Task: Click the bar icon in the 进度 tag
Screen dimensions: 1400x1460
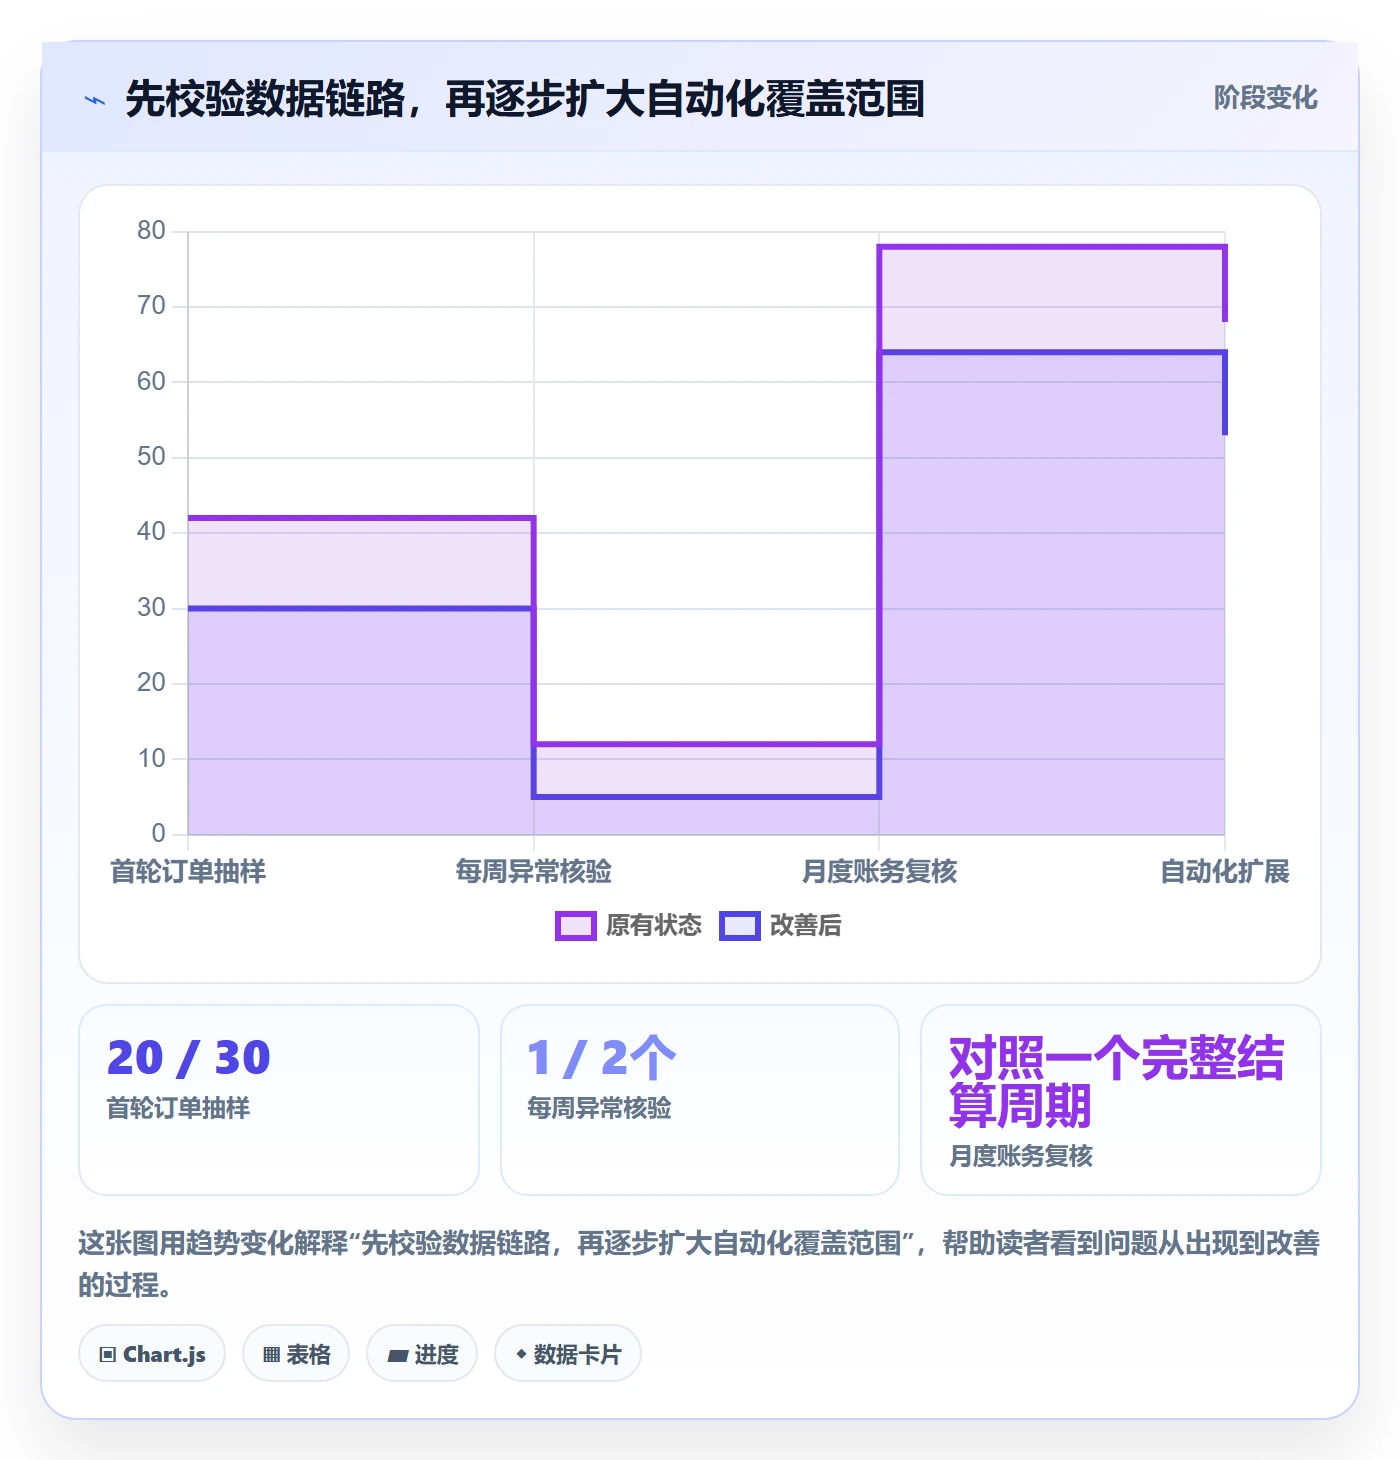Action: pyautogui.click(x=398, y=1356)
